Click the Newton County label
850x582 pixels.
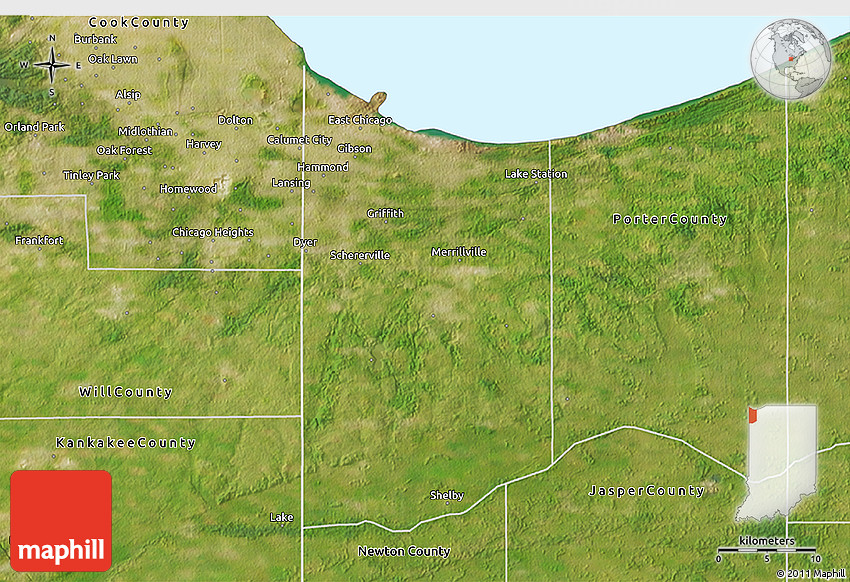click(404, 551)
